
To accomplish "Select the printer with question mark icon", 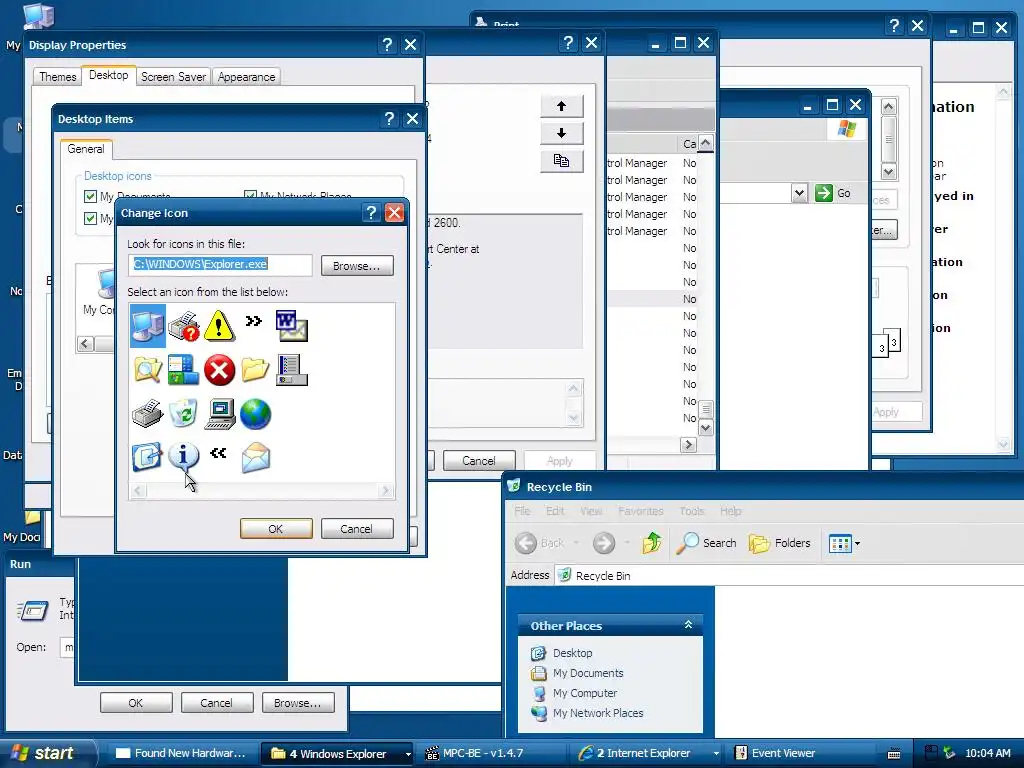I will click(x=184, y=326).
